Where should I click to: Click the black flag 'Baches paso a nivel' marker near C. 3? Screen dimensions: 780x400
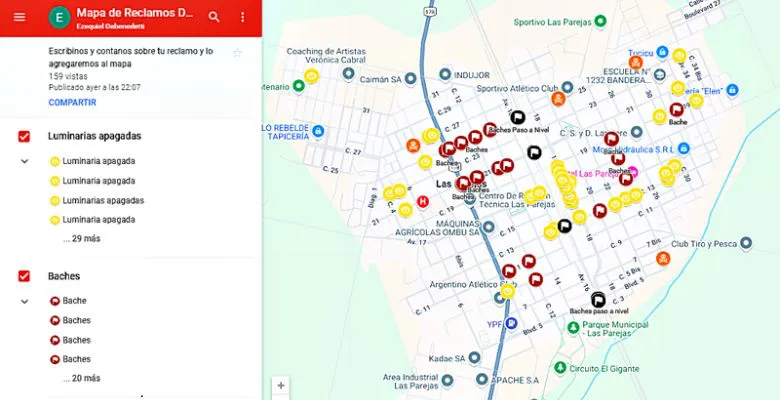pos(598,300)
